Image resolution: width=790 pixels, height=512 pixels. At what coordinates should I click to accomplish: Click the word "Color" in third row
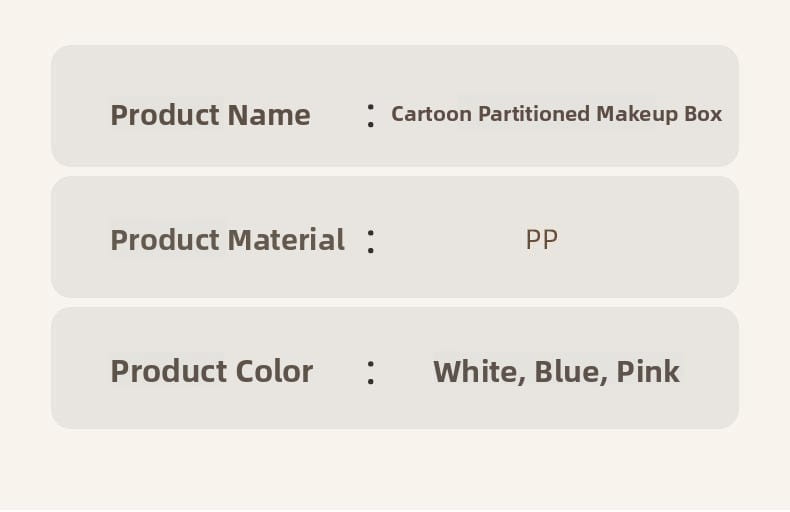pos(274,371)
